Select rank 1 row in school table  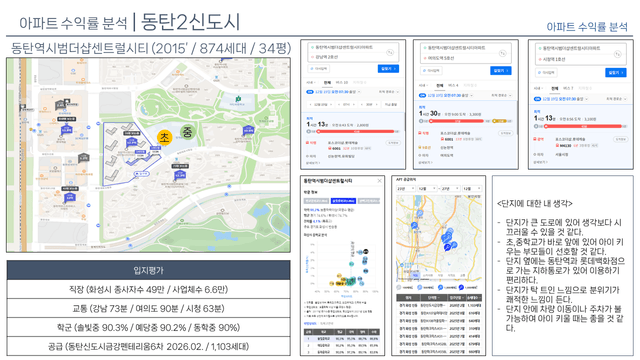(x=342, y=339)
